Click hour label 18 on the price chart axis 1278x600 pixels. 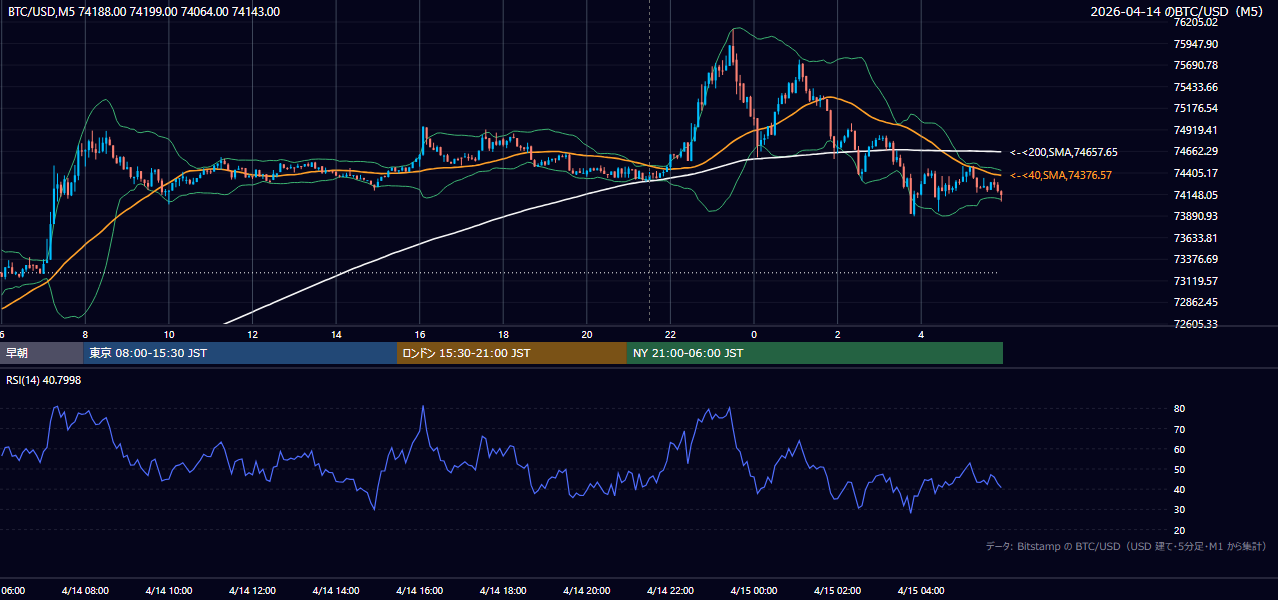pos(503,334)
